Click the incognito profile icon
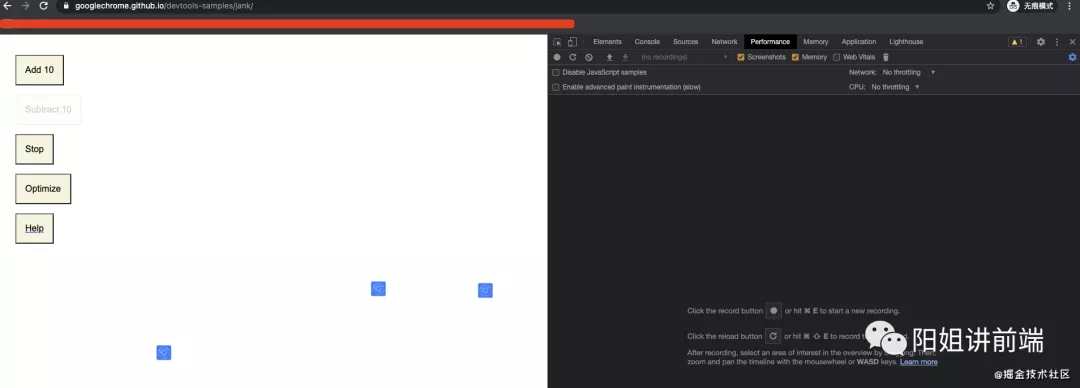The image size is (1080, 388). [x=1013, y=6]
